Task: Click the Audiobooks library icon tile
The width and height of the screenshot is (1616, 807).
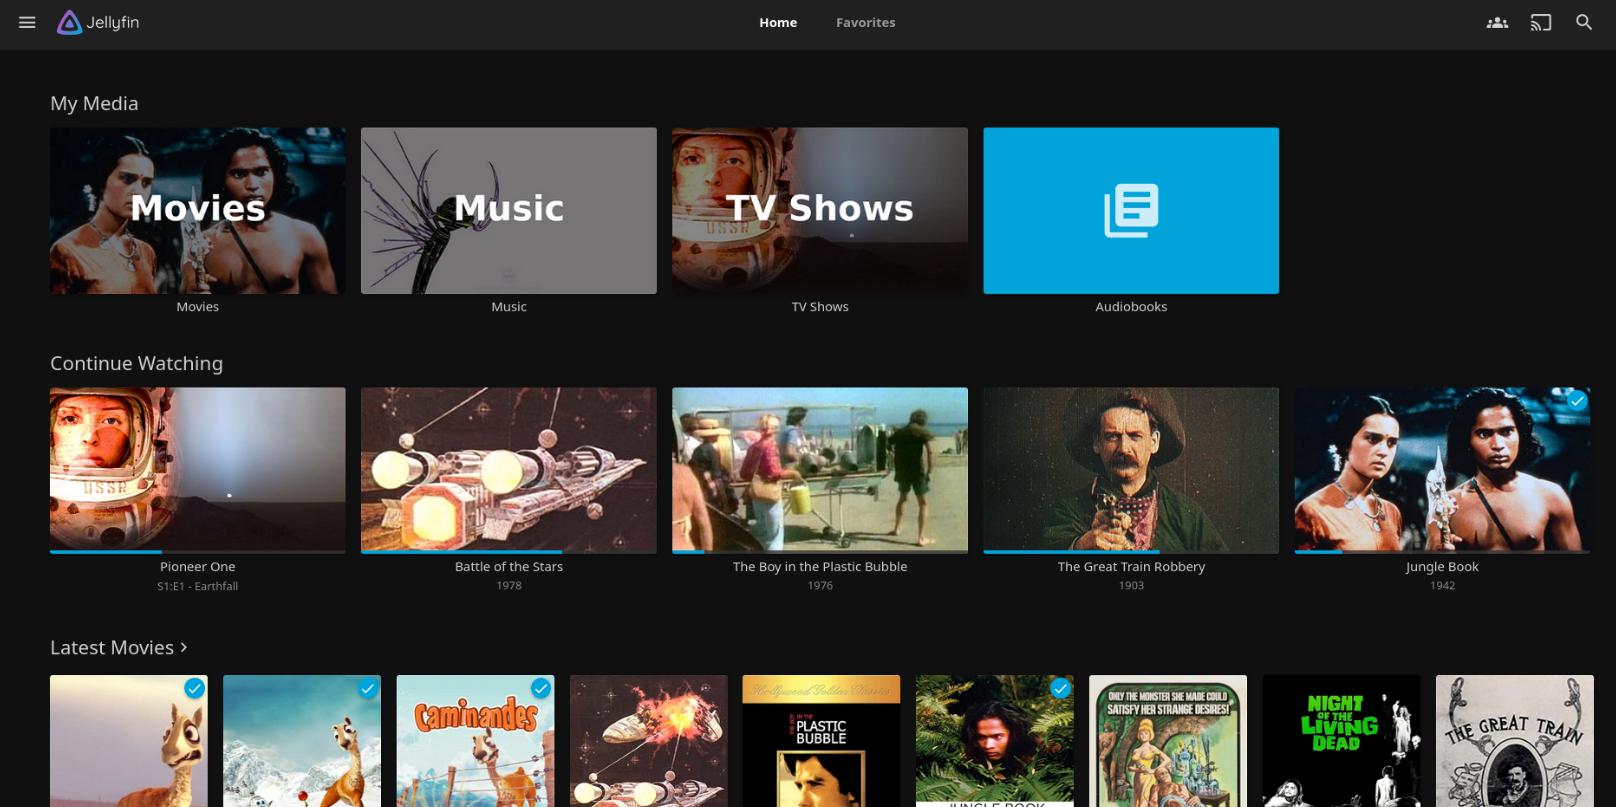Action: coord(1131,210)
